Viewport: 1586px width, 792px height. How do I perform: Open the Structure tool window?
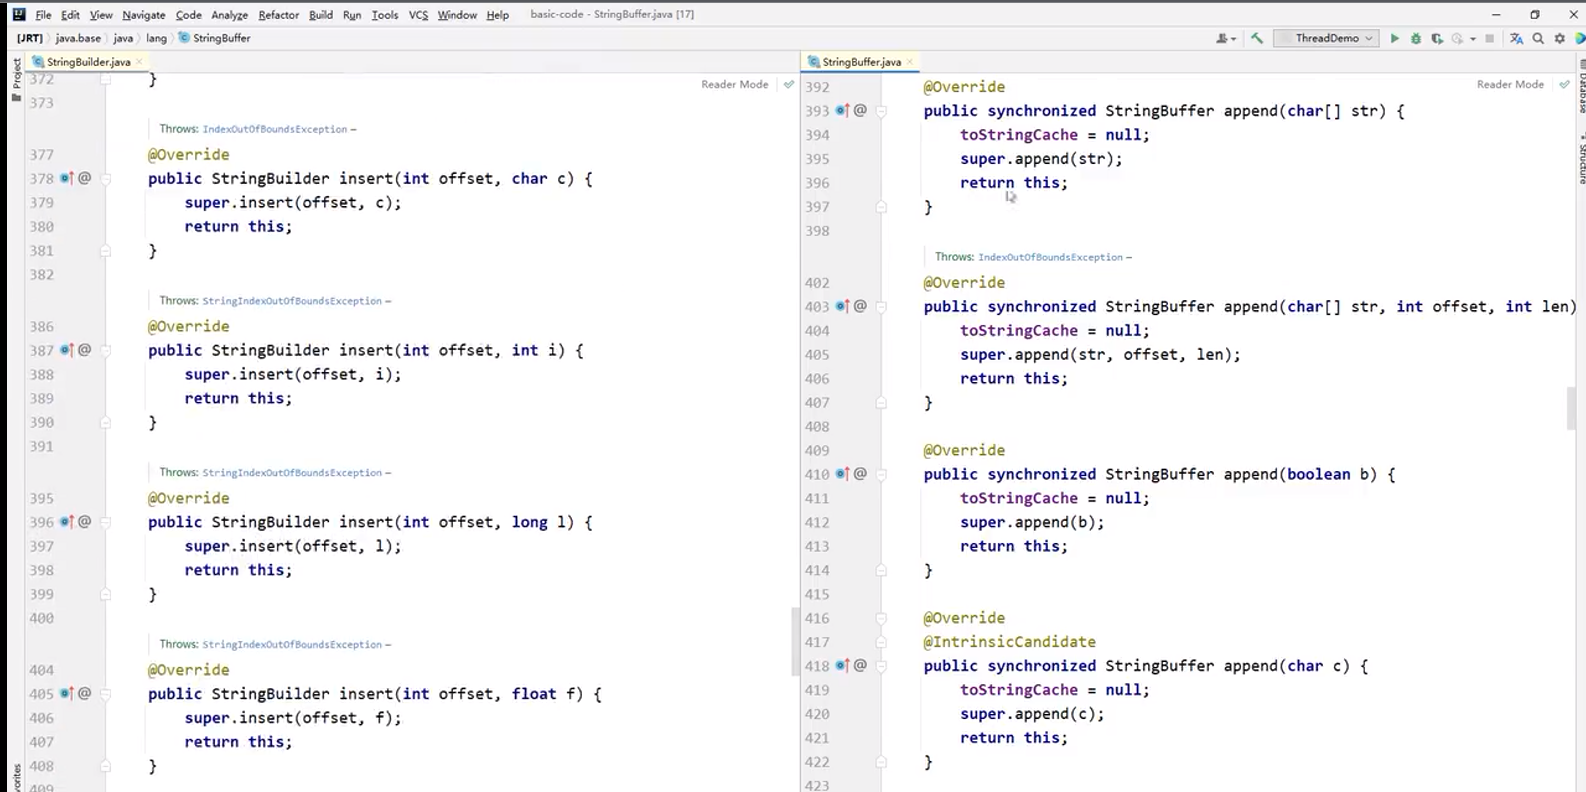pyautogui.click(x=1581, y=160)
